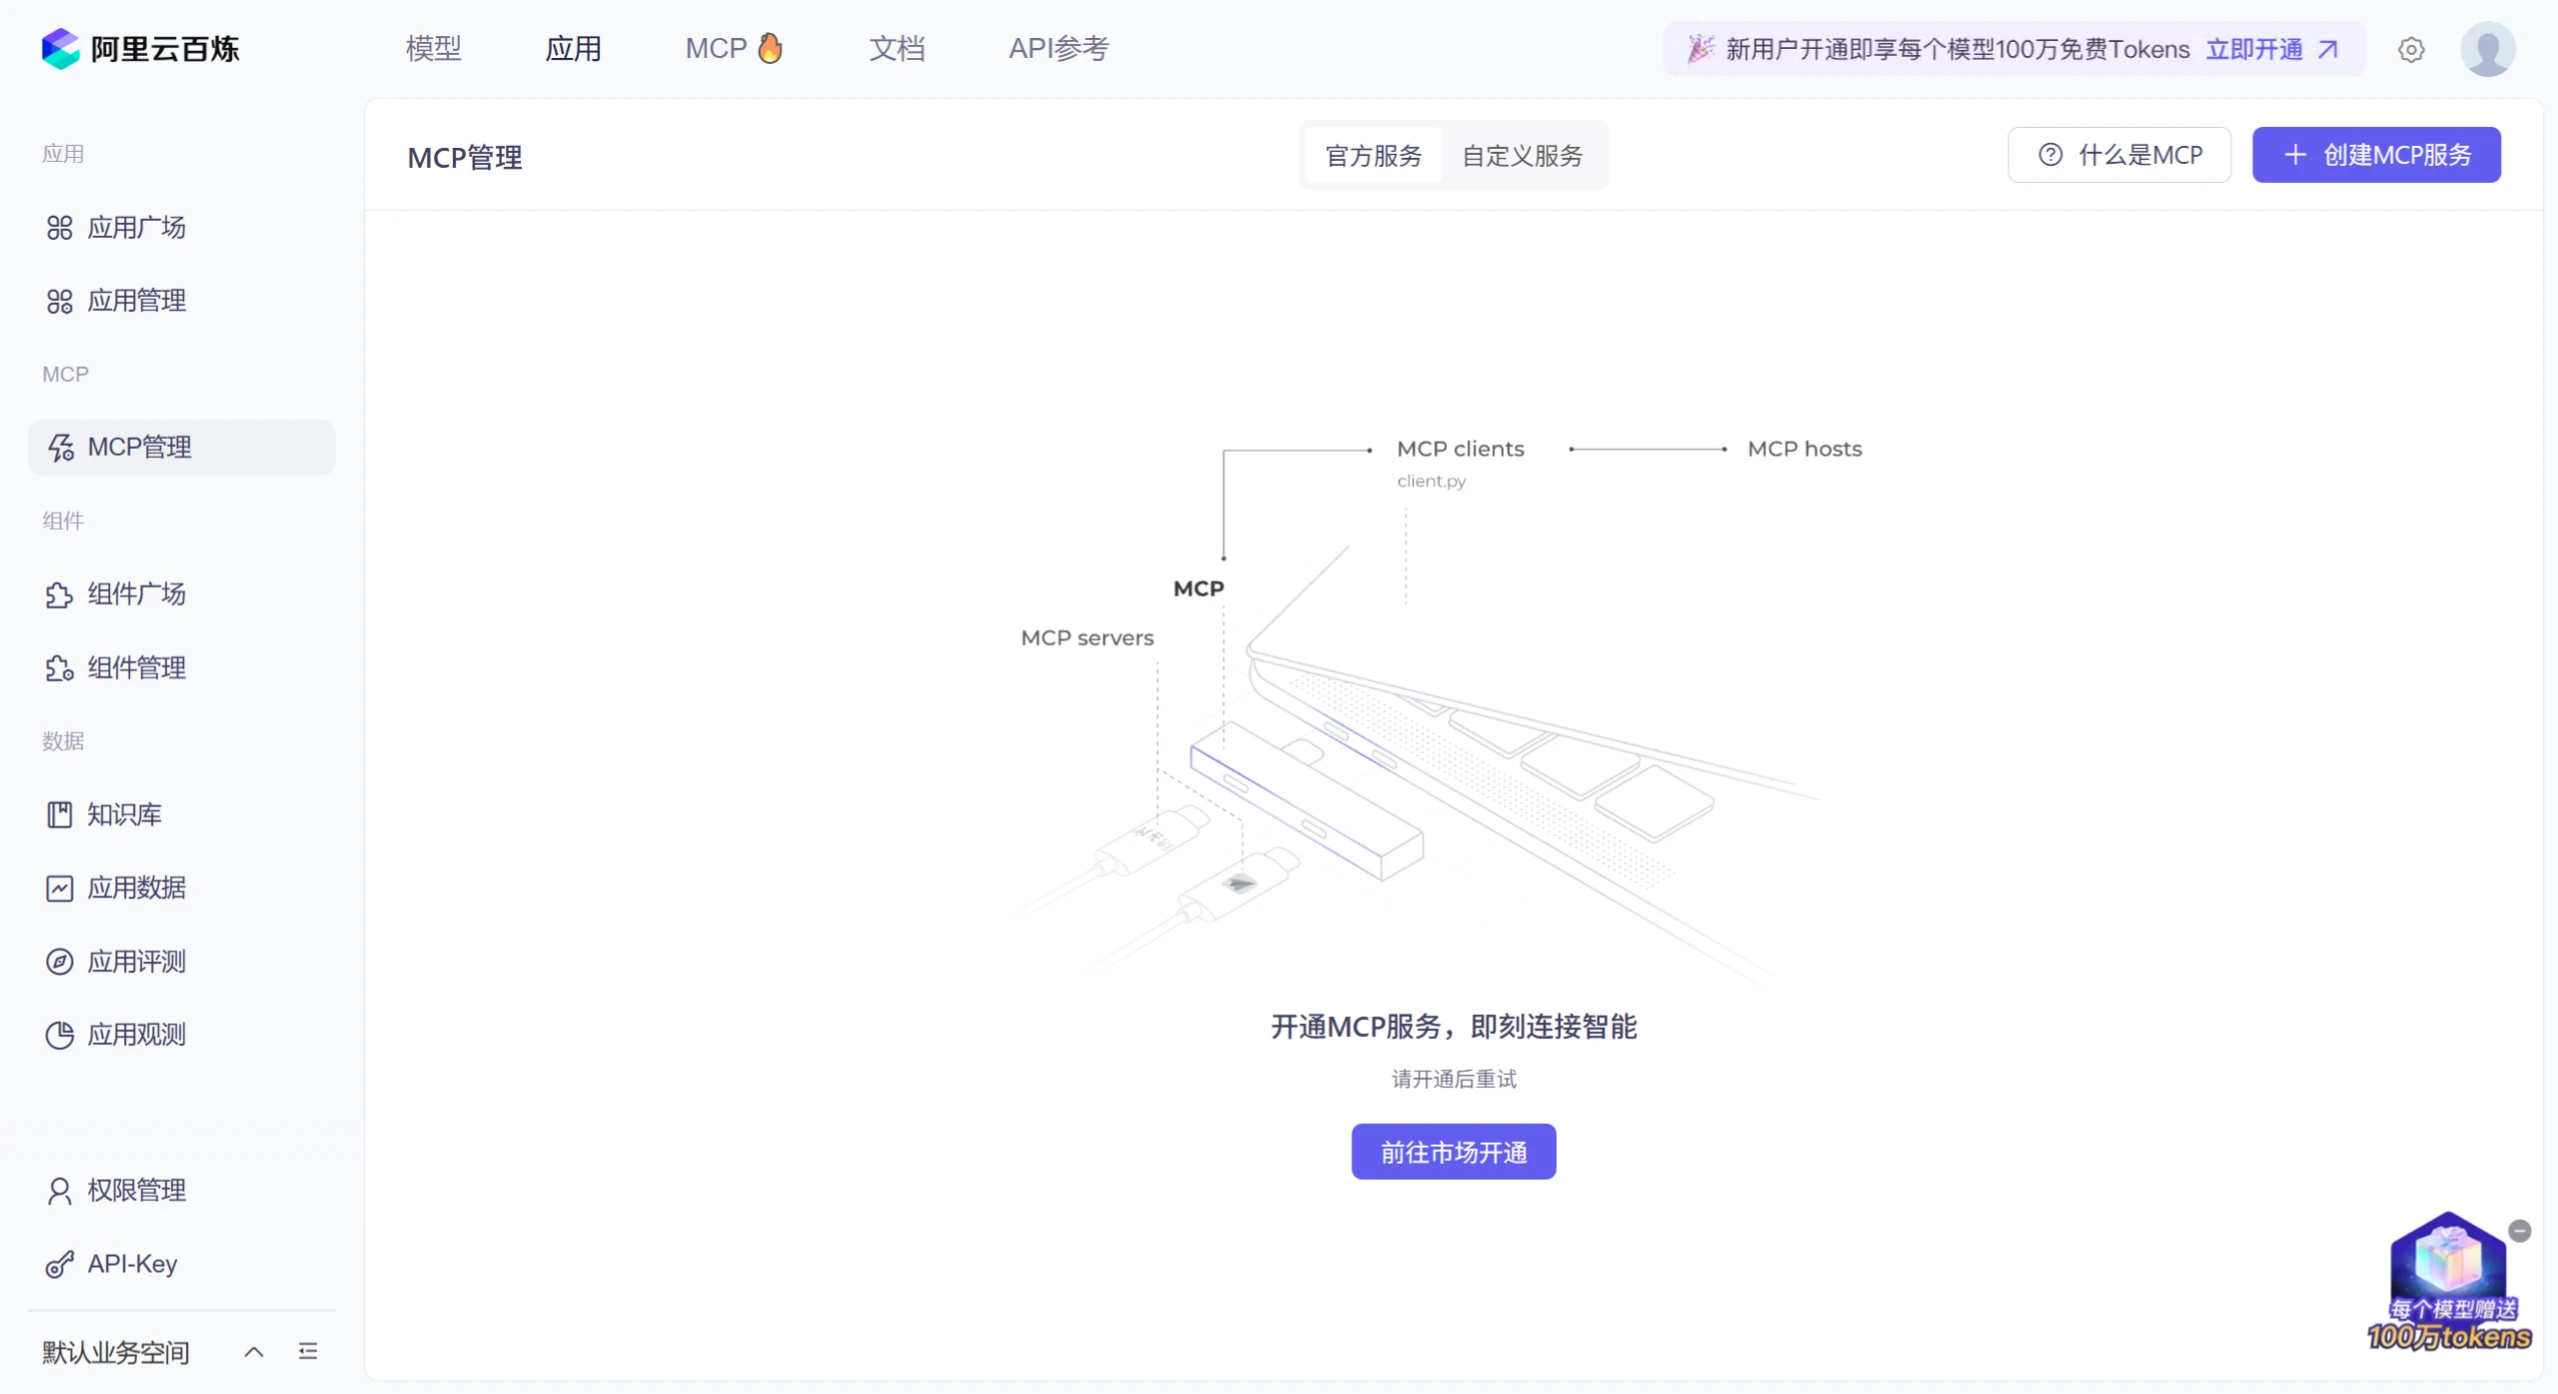This screenshot has height=1394, width=2558.
Task: Go to 应用广场 in sidebar
Action: point(182,227)
